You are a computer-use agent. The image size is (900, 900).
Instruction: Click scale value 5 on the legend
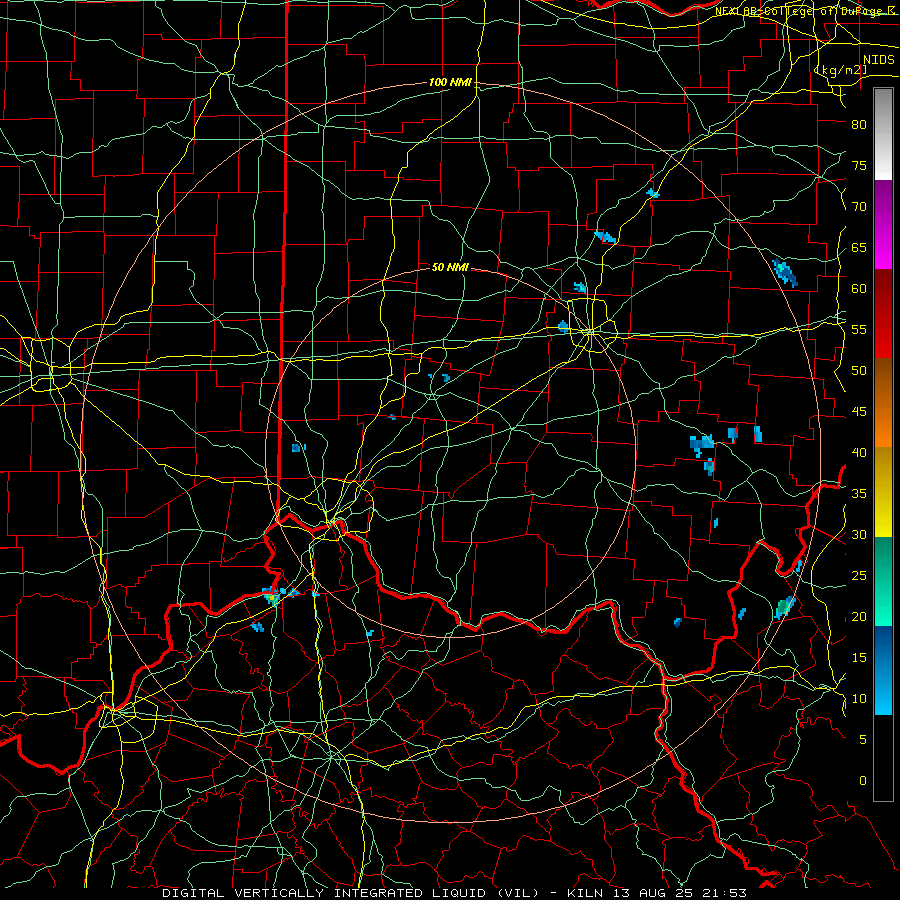click(x=863, y=740)
